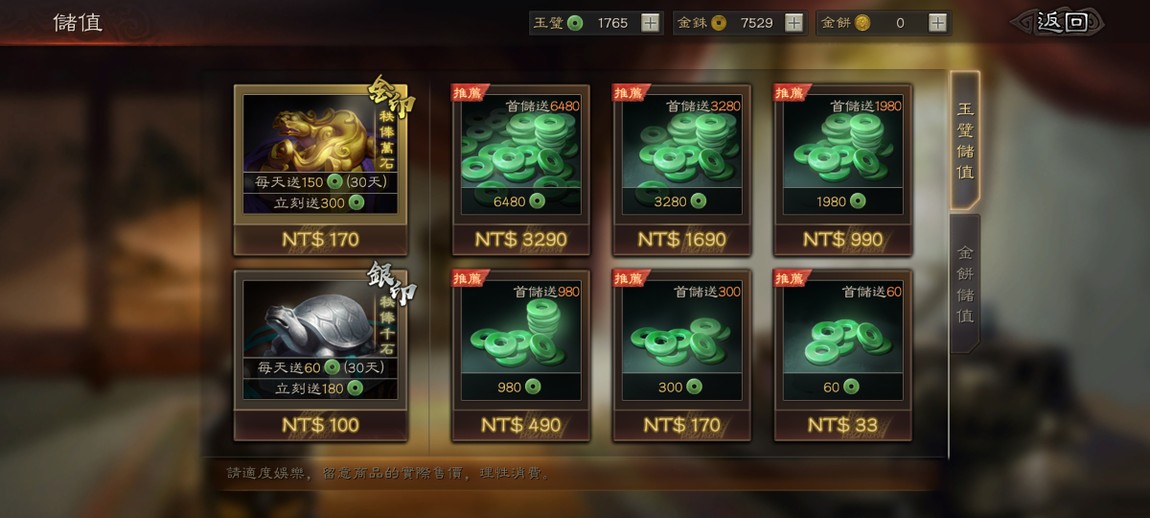The image size is (1150, 518).
Task: Add more 玉璧 with the plus icon
Action: (650, 23)
